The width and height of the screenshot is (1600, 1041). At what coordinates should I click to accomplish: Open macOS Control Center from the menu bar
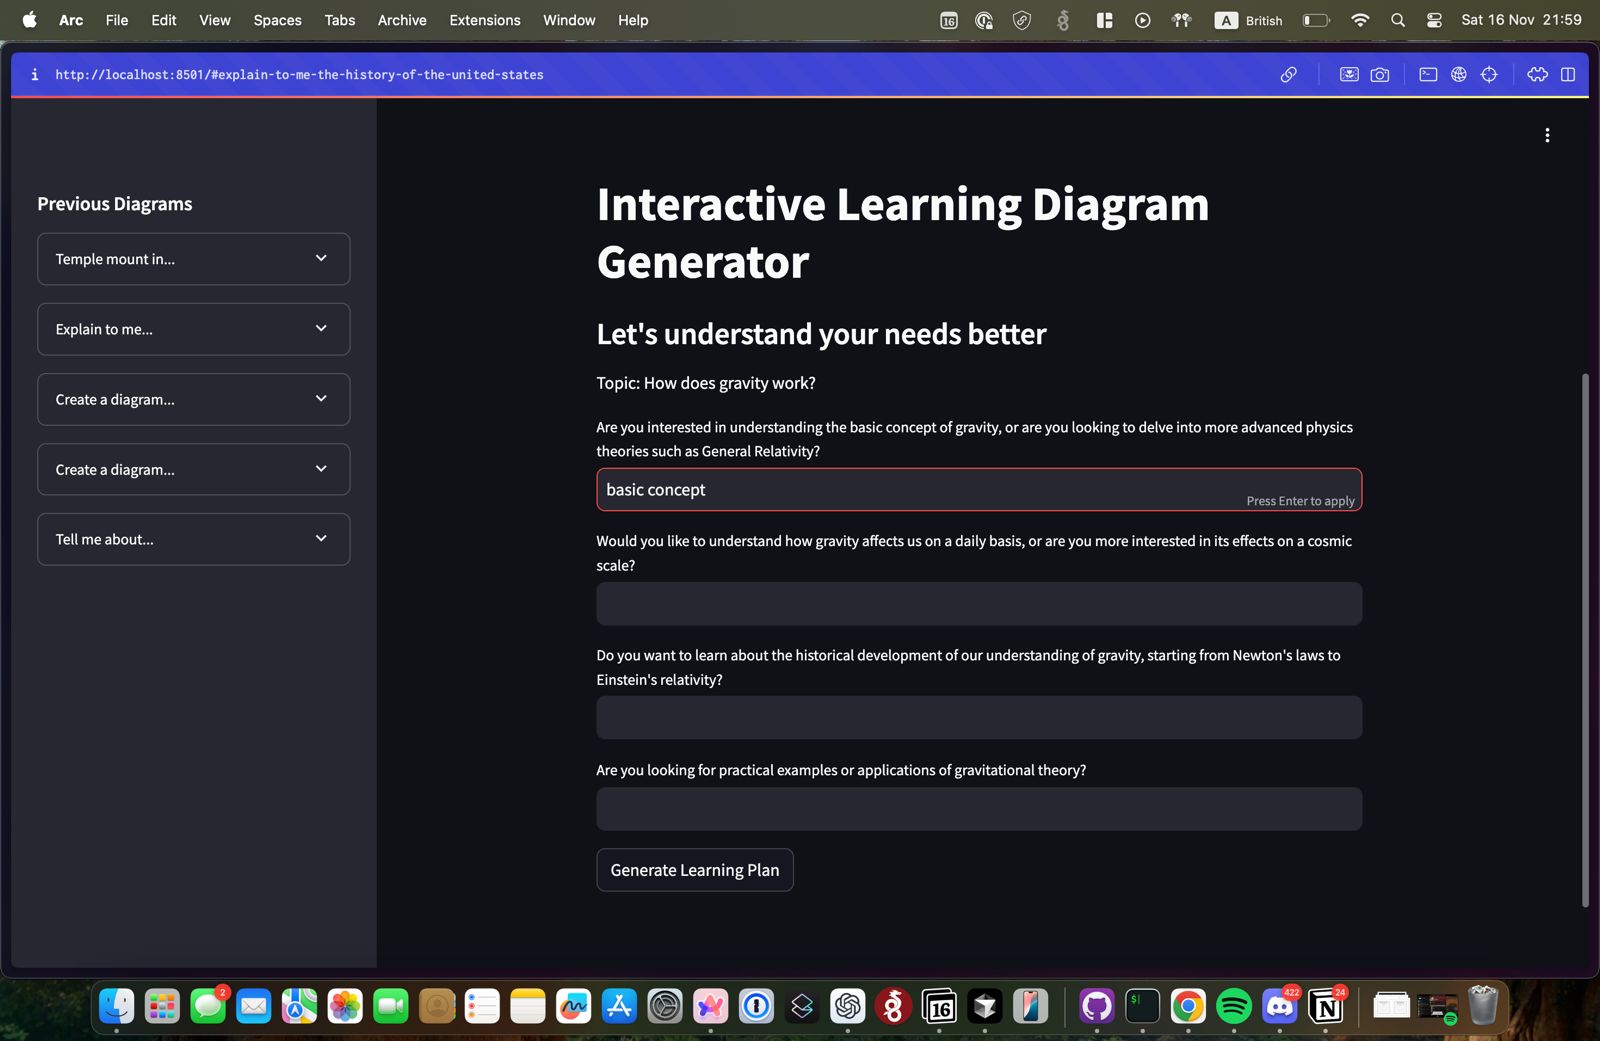point(1434,20)
